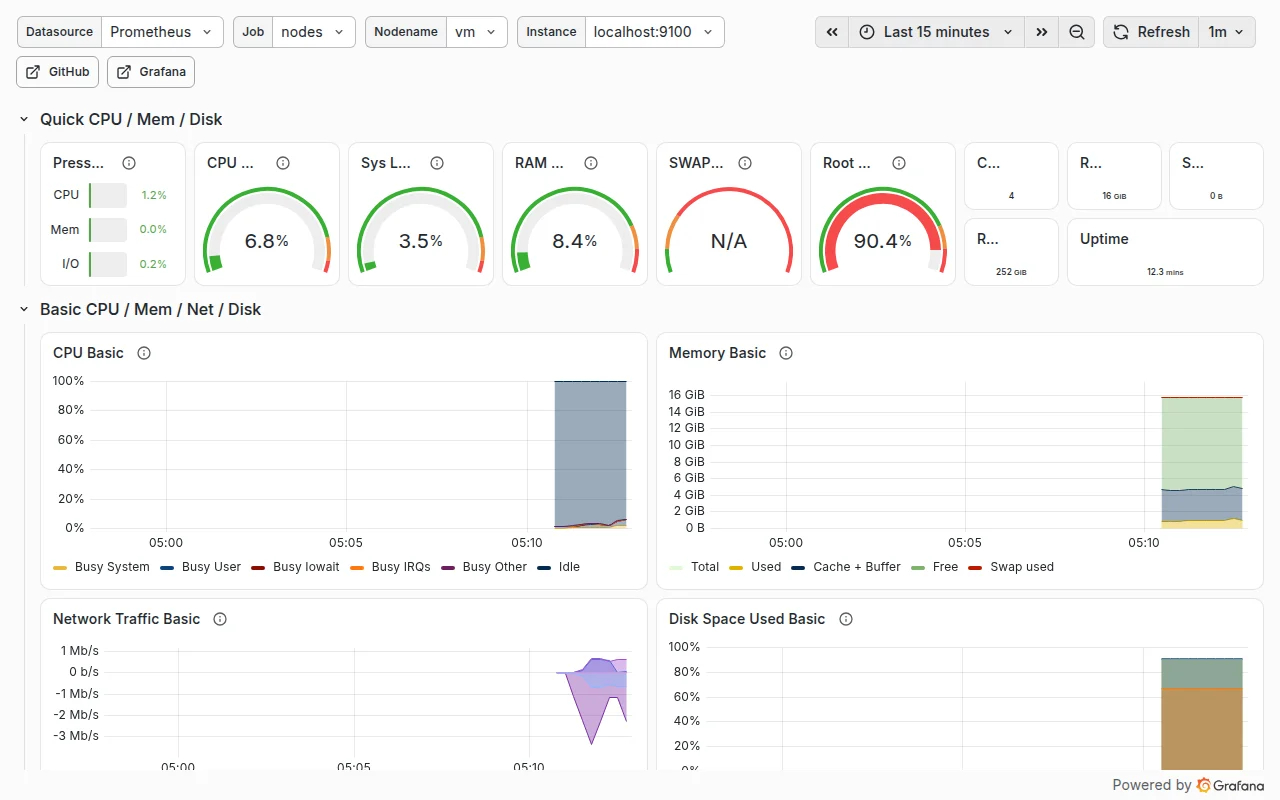Show info for the Pressure panel
The width and height of the screenshot is (1280, 800).
pos(129,163)
